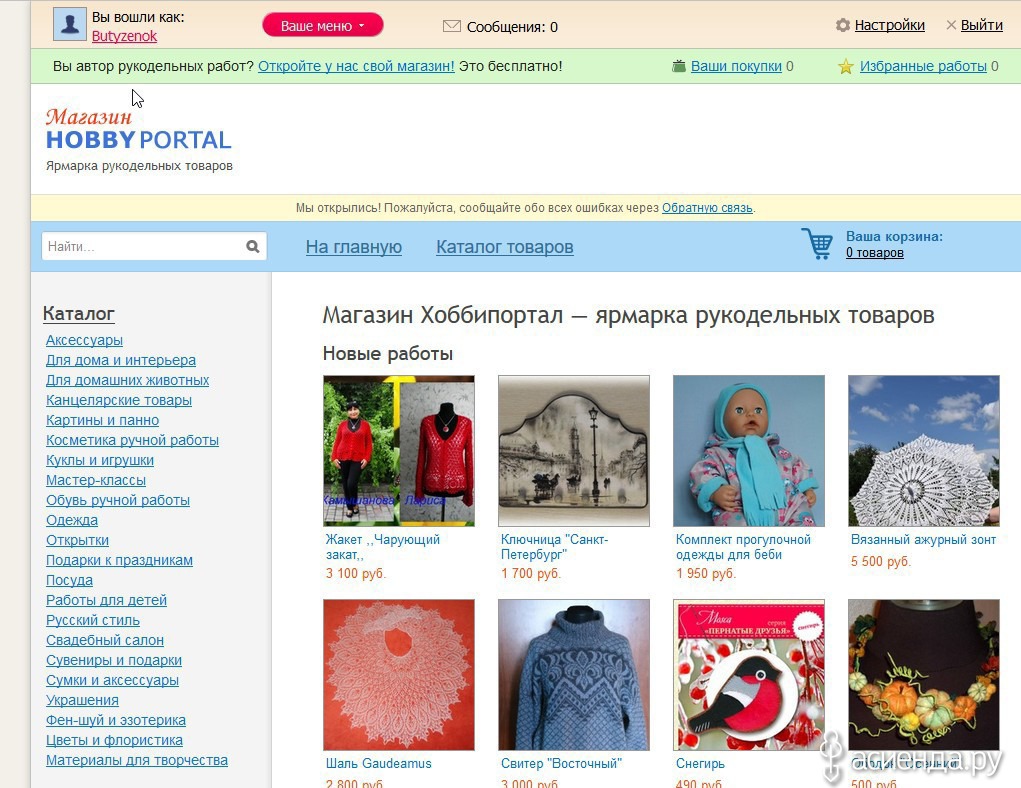Image resolution: width=1021 pixels, height=788 pixels.
Task: Open Обратную связь feedback link
Action: 707,208
